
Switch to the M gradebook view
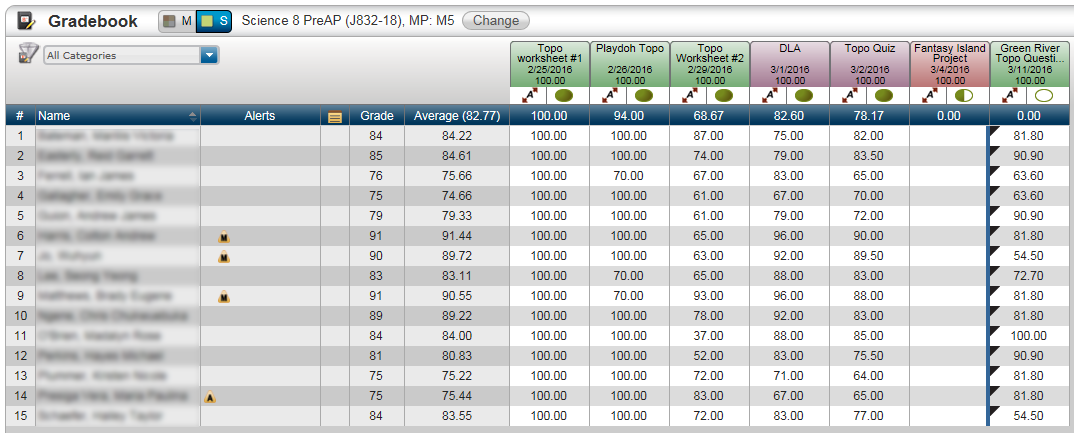[x=178, y=21]
